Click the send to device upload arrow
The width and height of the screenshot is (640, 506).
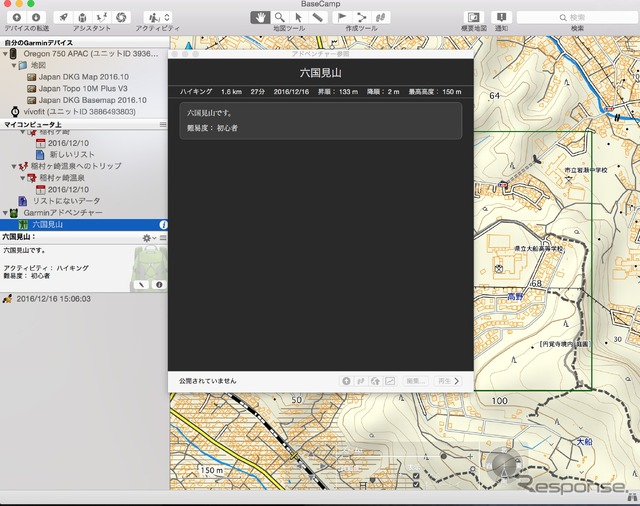[17, 17]
